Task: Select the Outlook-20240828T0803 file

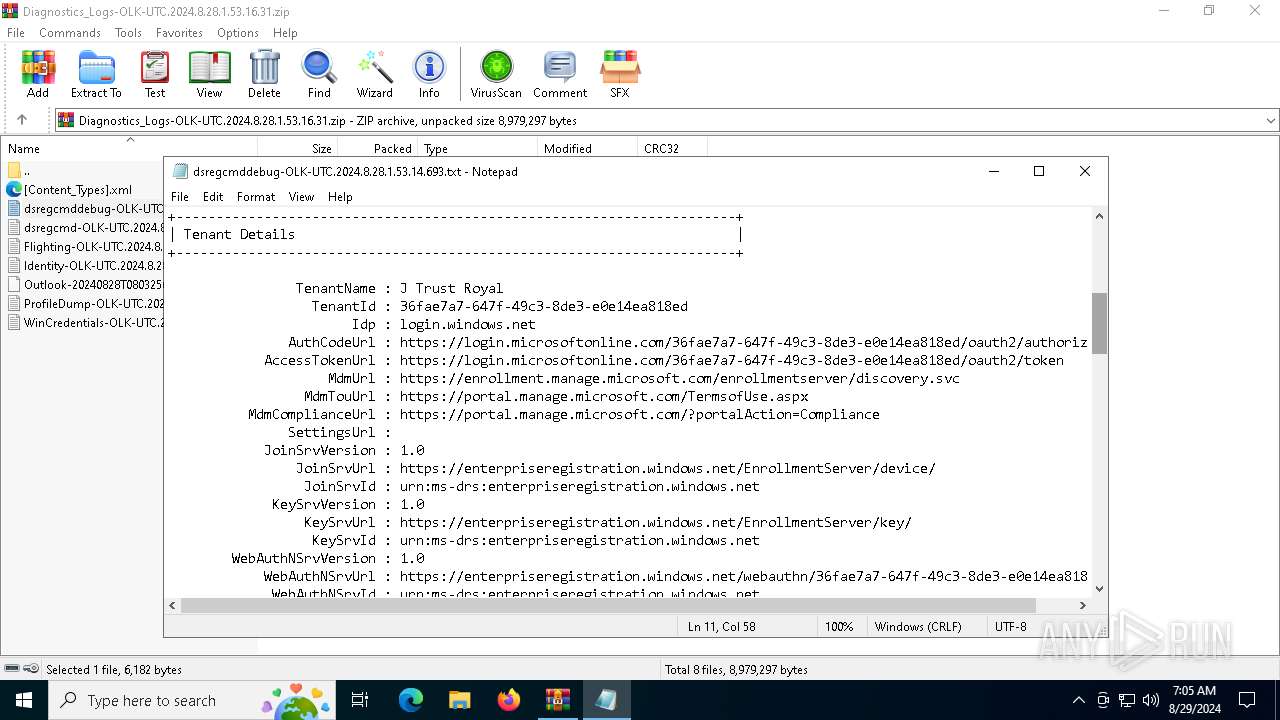Action: 85,285
